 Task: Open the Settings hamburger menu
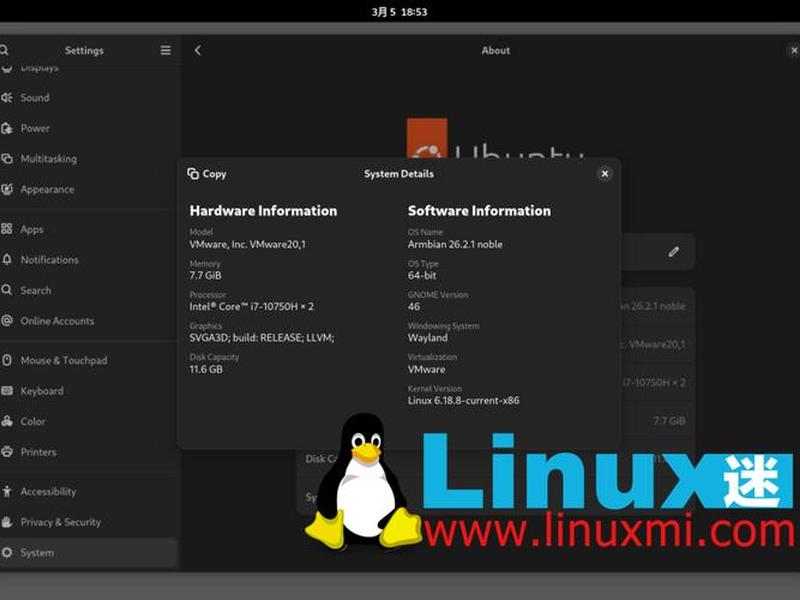coord(165,50)
